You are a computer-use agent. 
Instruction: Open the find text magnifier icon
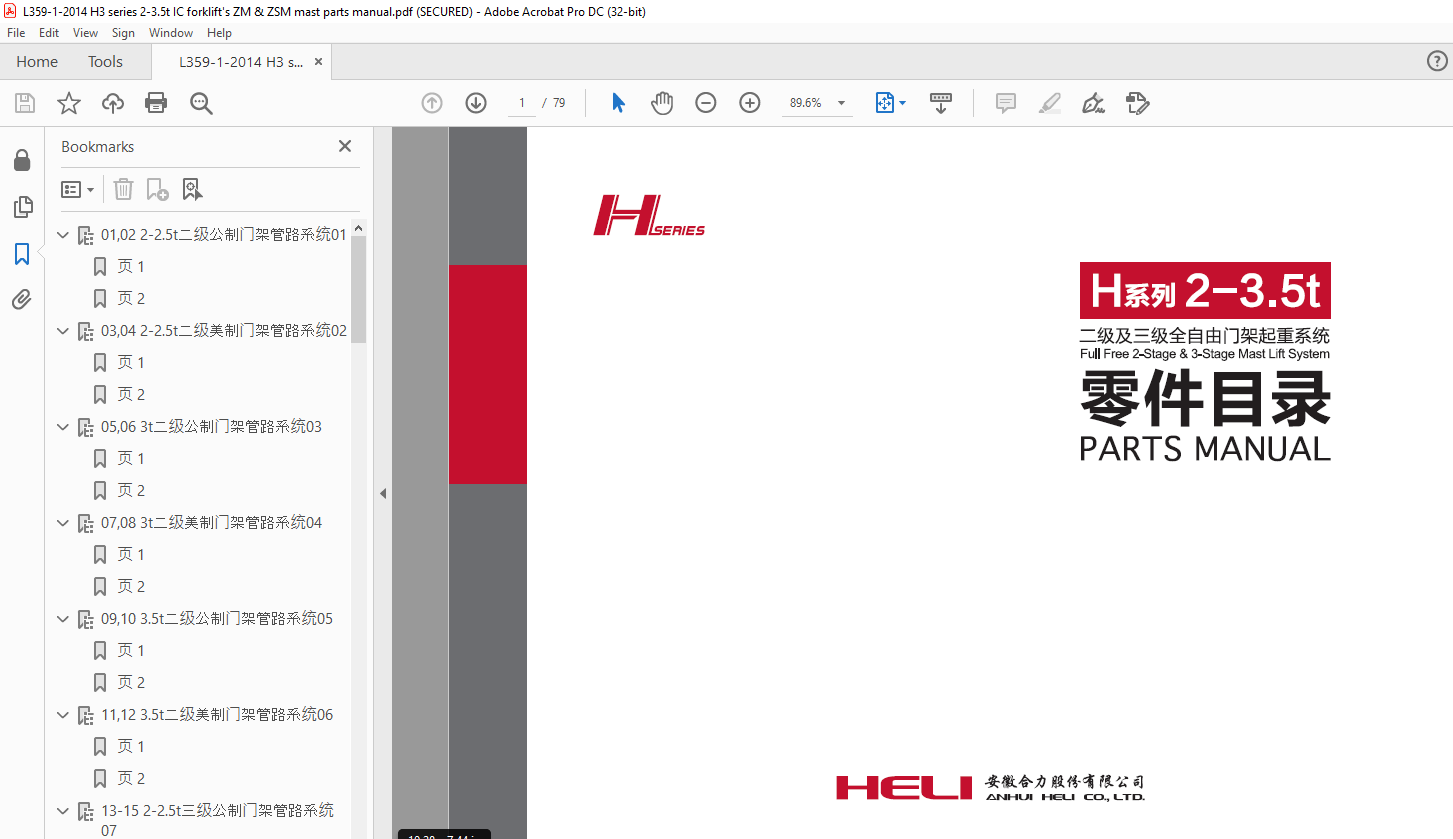click(201, 103)
